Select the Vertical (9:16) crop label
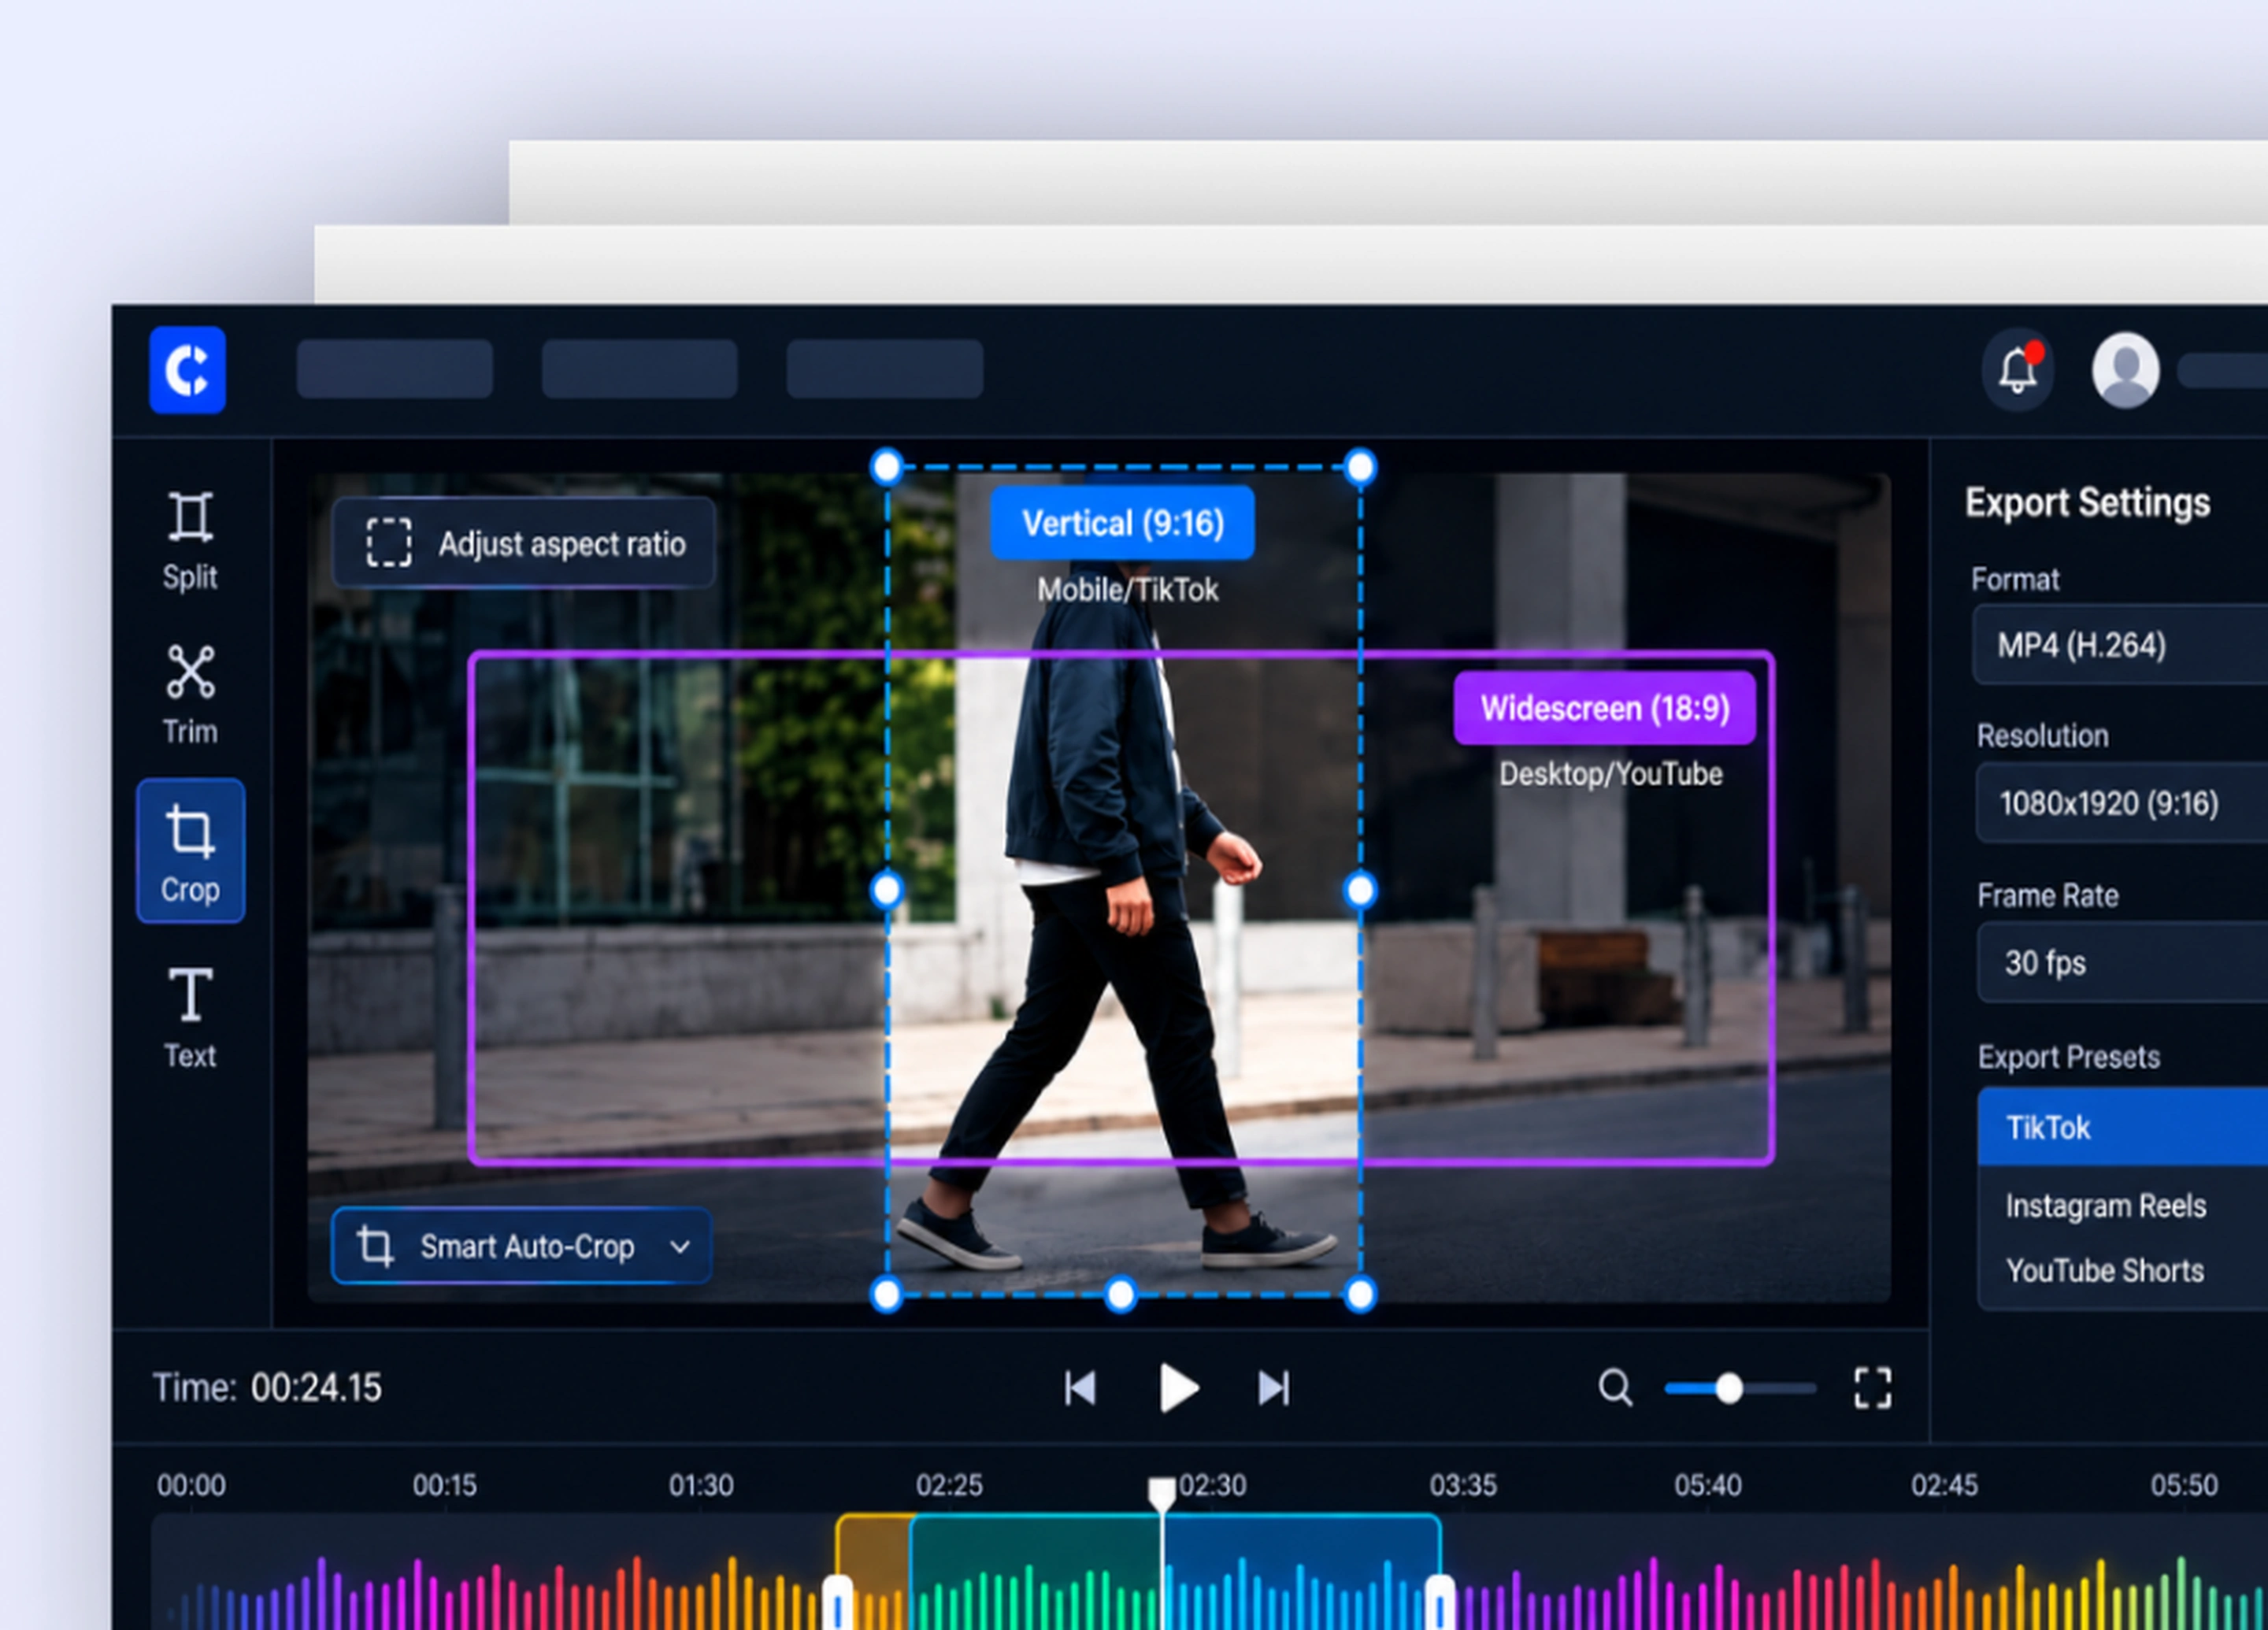Screen dimensions: 2268x1630 coord(1122,523)
